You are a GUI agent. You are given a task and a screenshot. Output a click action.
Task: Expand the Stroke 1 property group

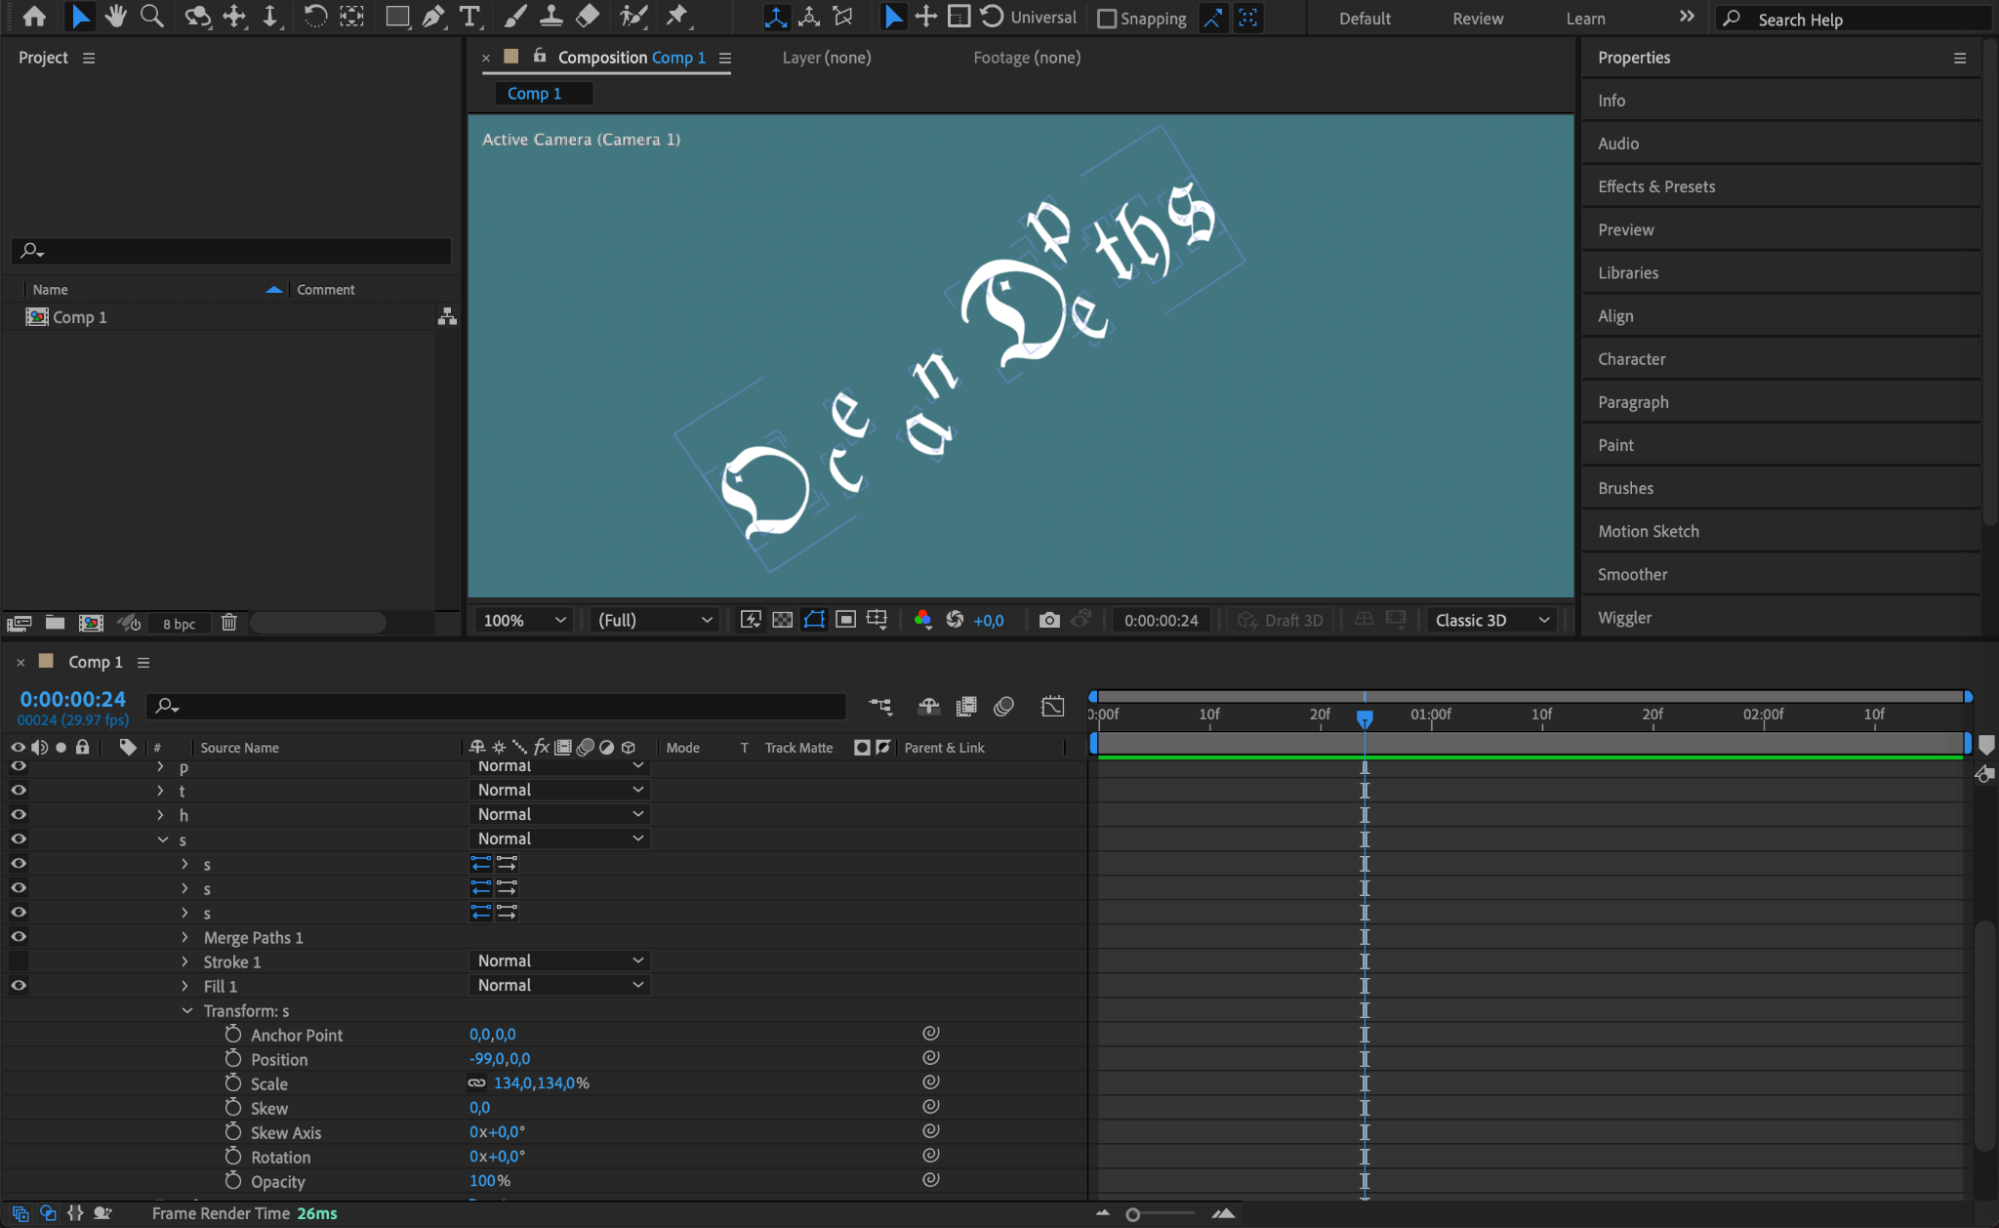pyautogui.click(x=185, y=962)
